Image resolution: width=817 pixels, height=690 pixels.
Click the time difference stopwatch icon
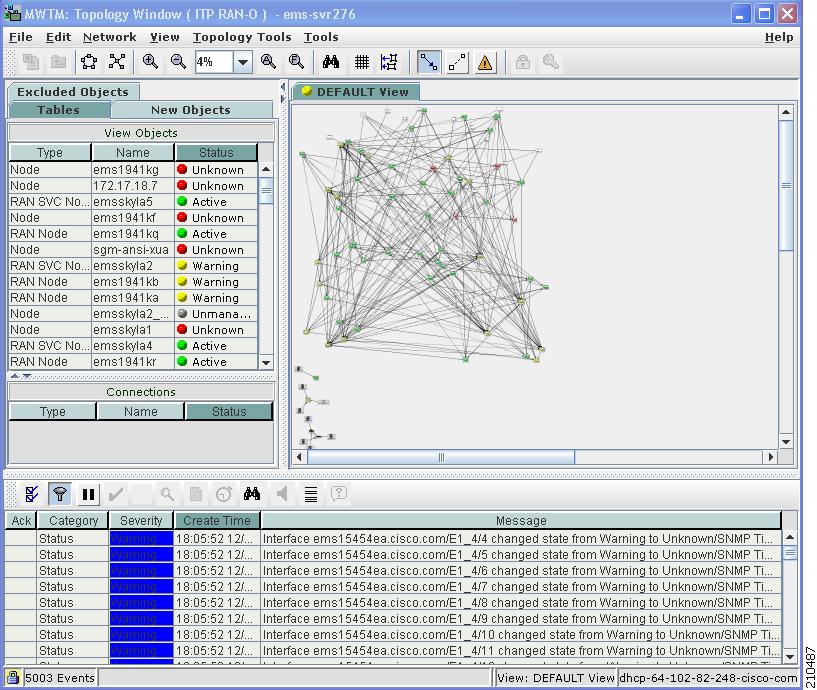tap(224, 494)
